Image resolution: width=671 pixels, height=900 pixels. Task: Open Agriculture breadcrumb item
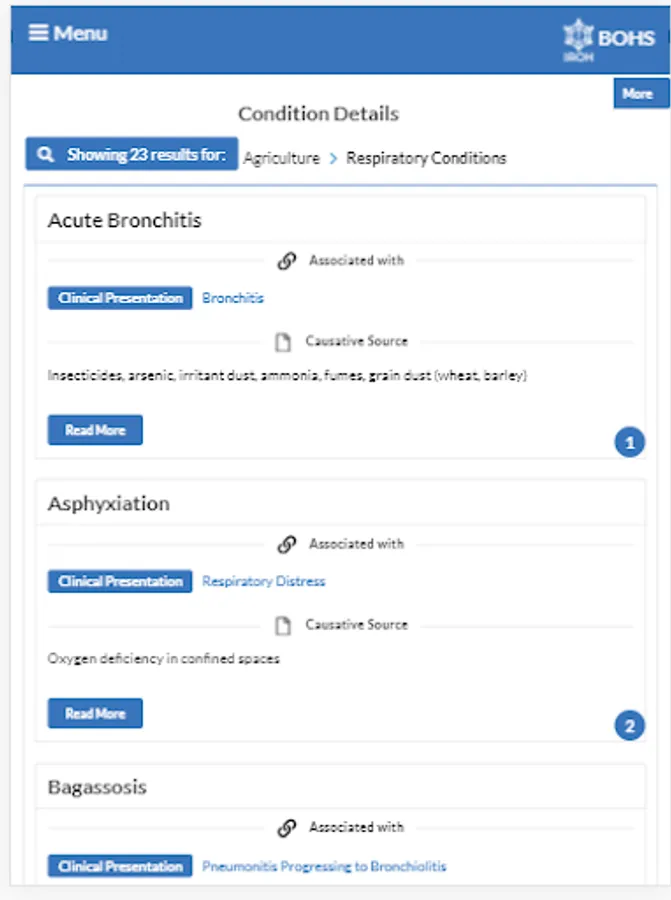pyautogui.click(x=282, y=158)
